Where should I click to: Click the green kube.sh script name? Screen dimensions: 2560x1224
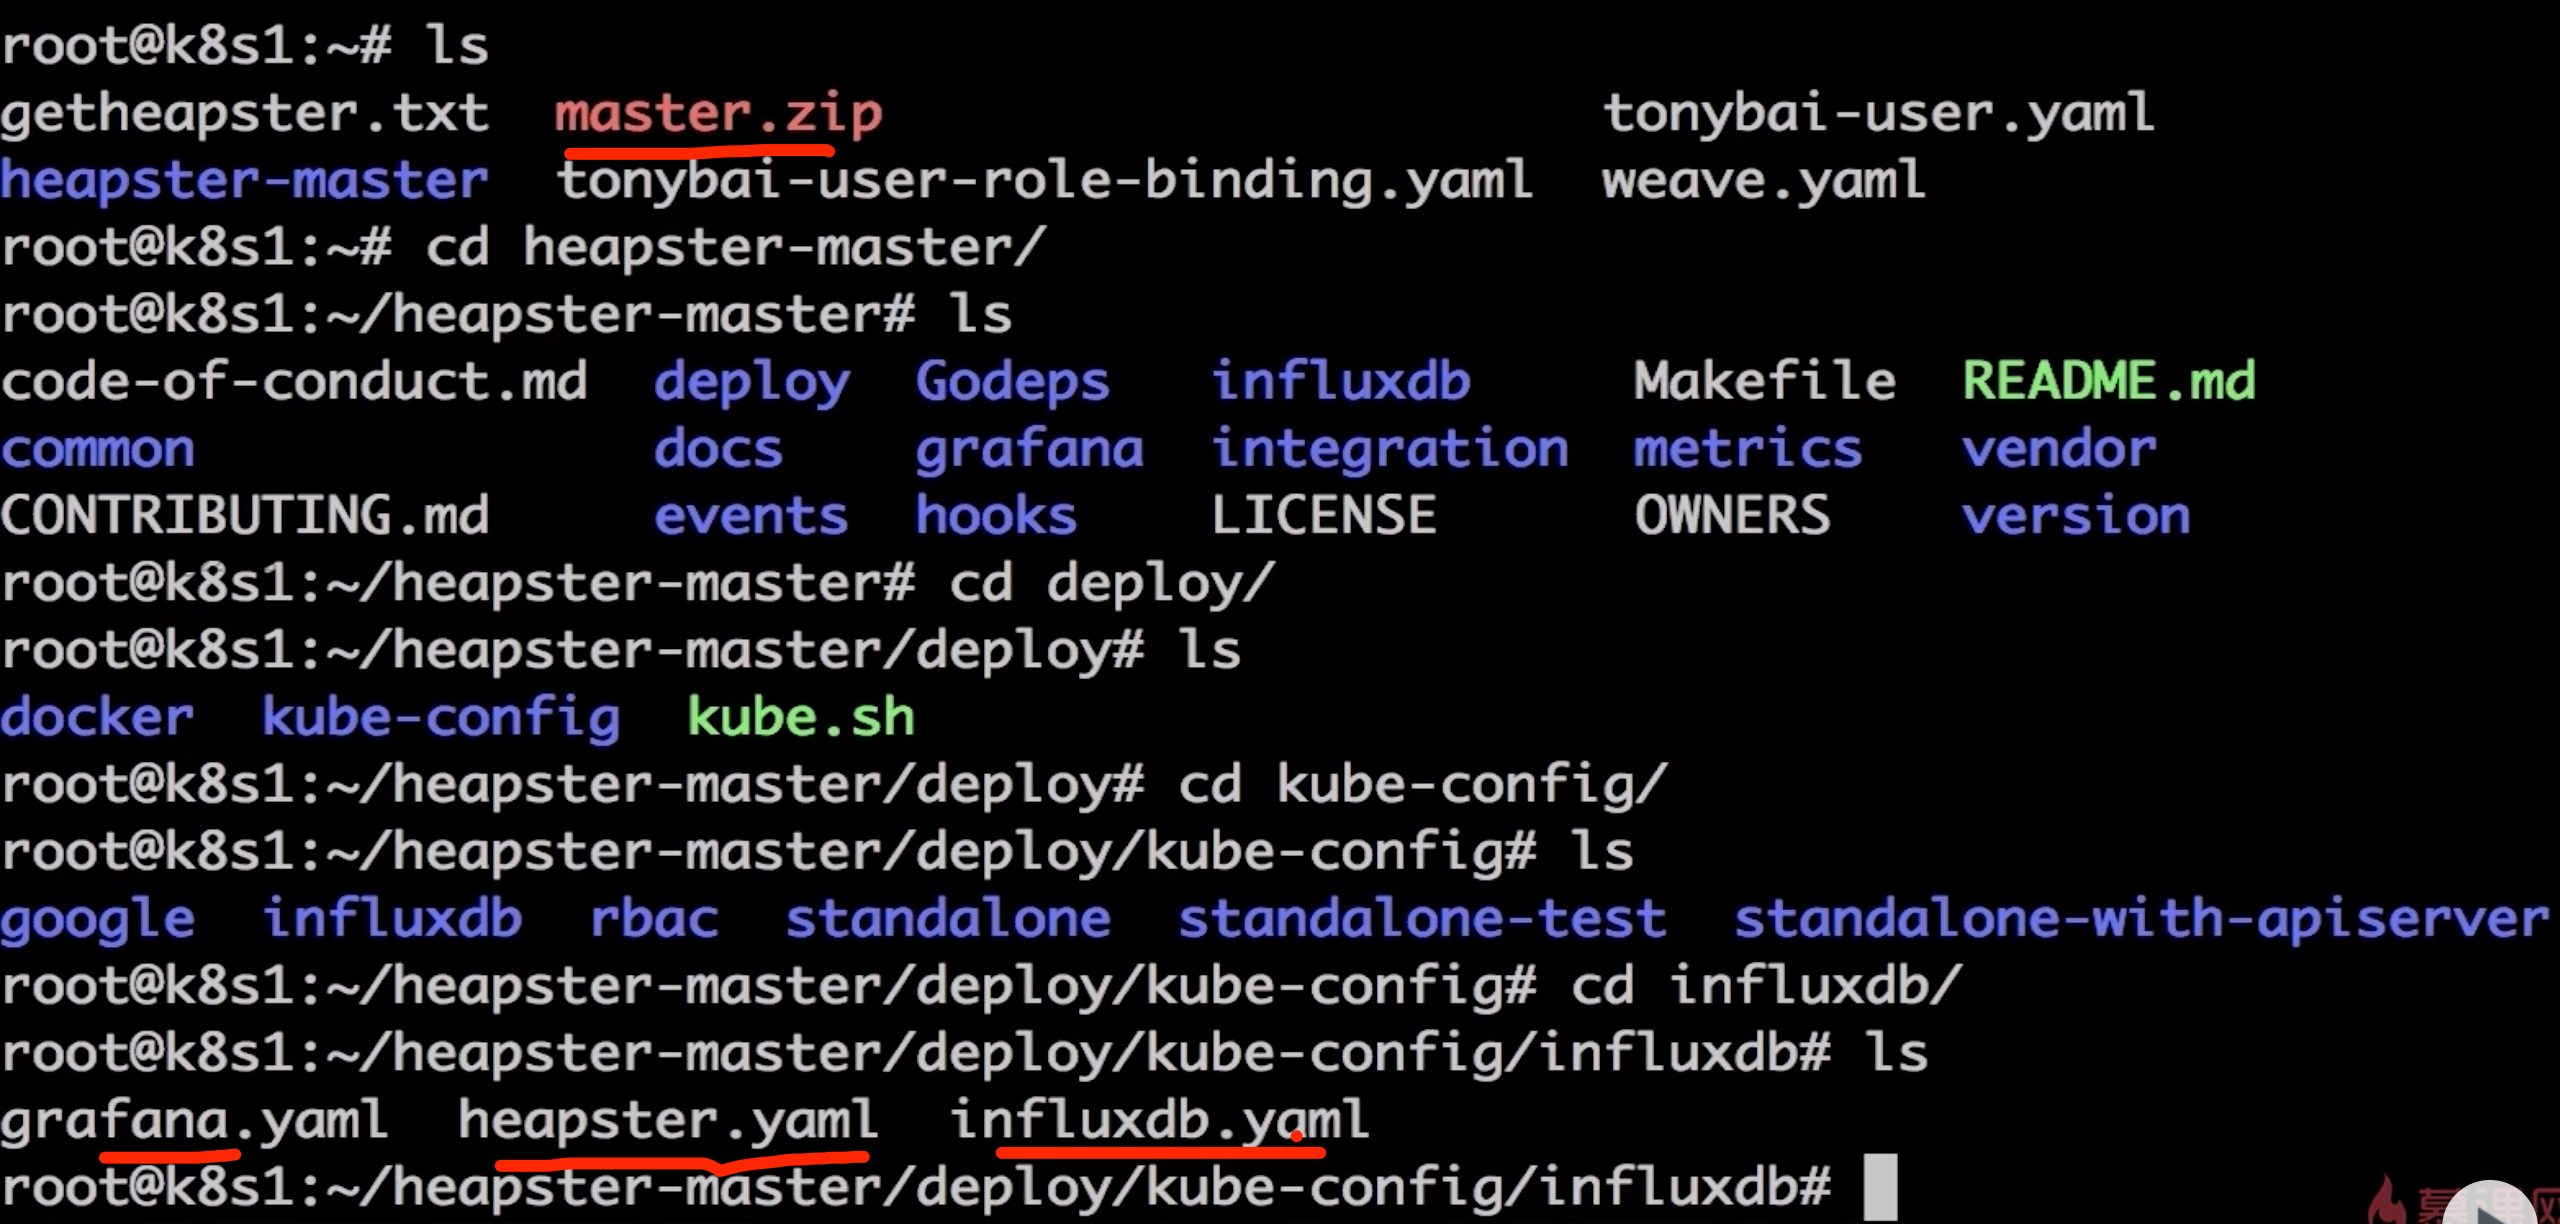click(801, 717)
